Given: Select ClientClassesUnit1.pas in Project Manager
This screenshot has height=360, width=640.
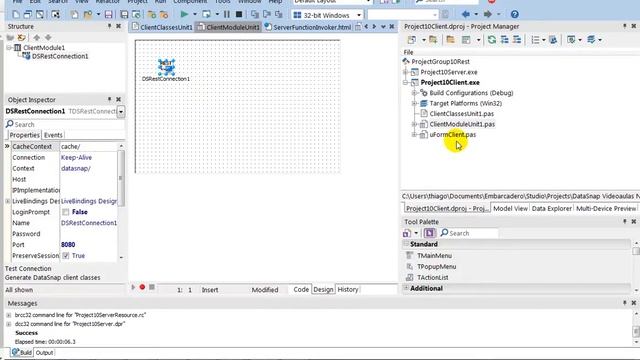Looking at the screenshot, I should pos(461,113).
